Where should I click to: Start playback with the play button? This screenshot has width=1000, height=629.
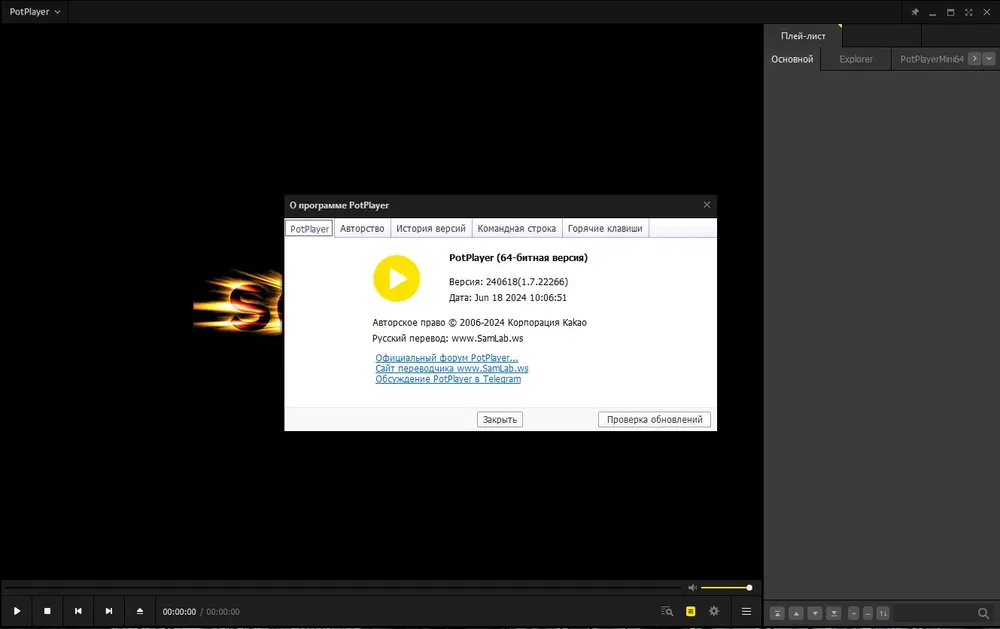click(17, 611)
